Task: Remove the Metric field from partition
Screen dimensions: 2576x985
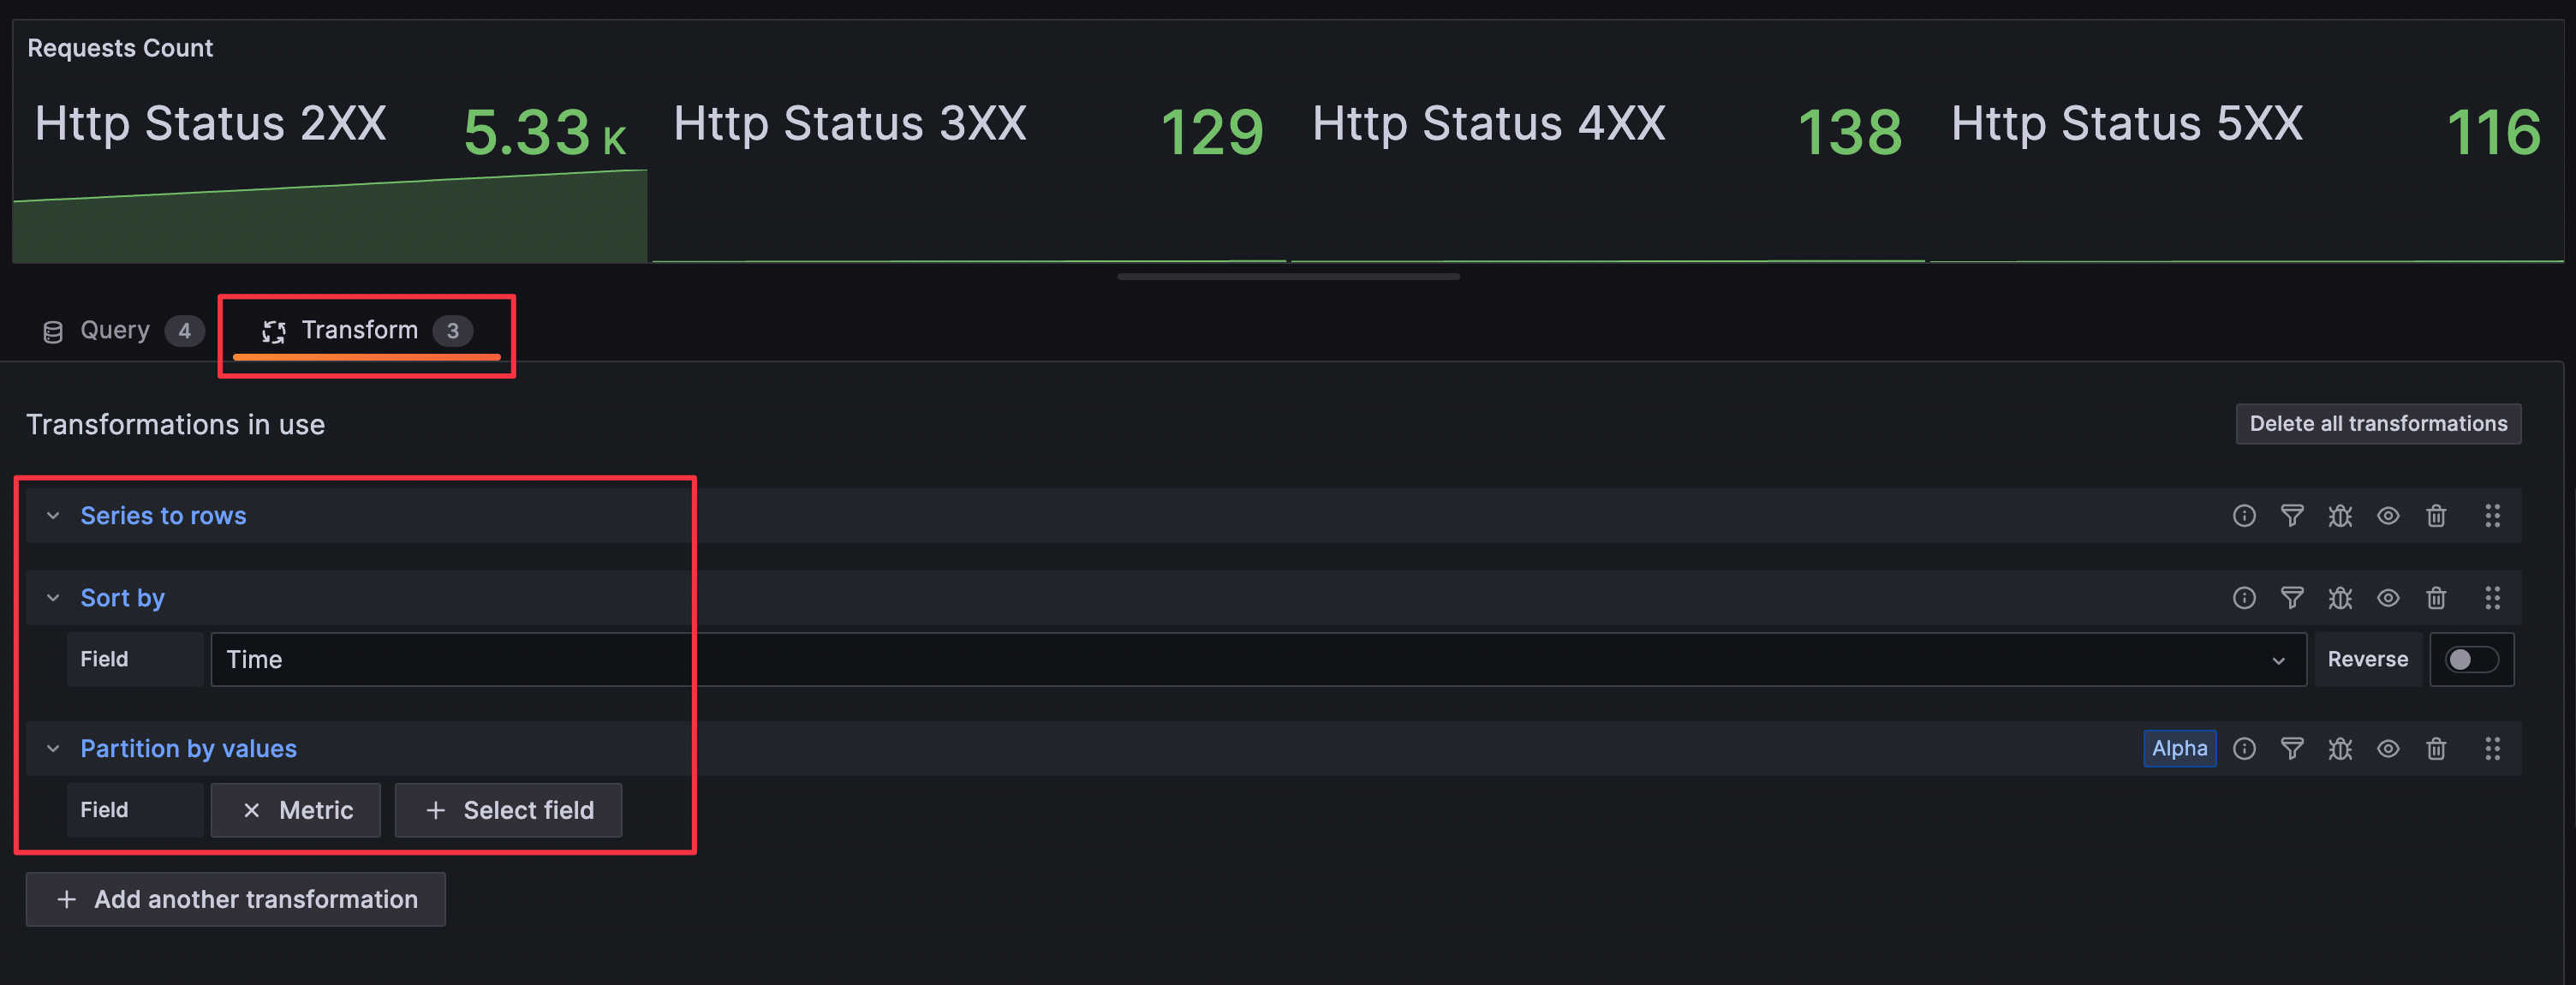Action: coord(252,811)
